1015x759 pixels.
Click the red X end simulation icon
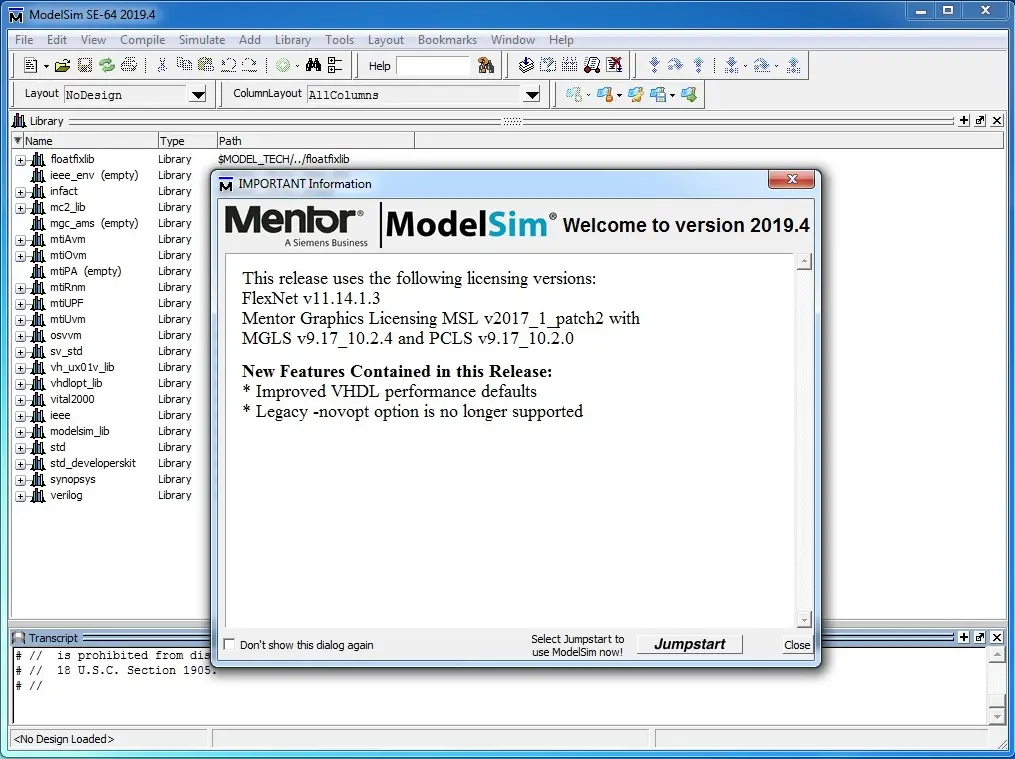[x=614, y=65]
